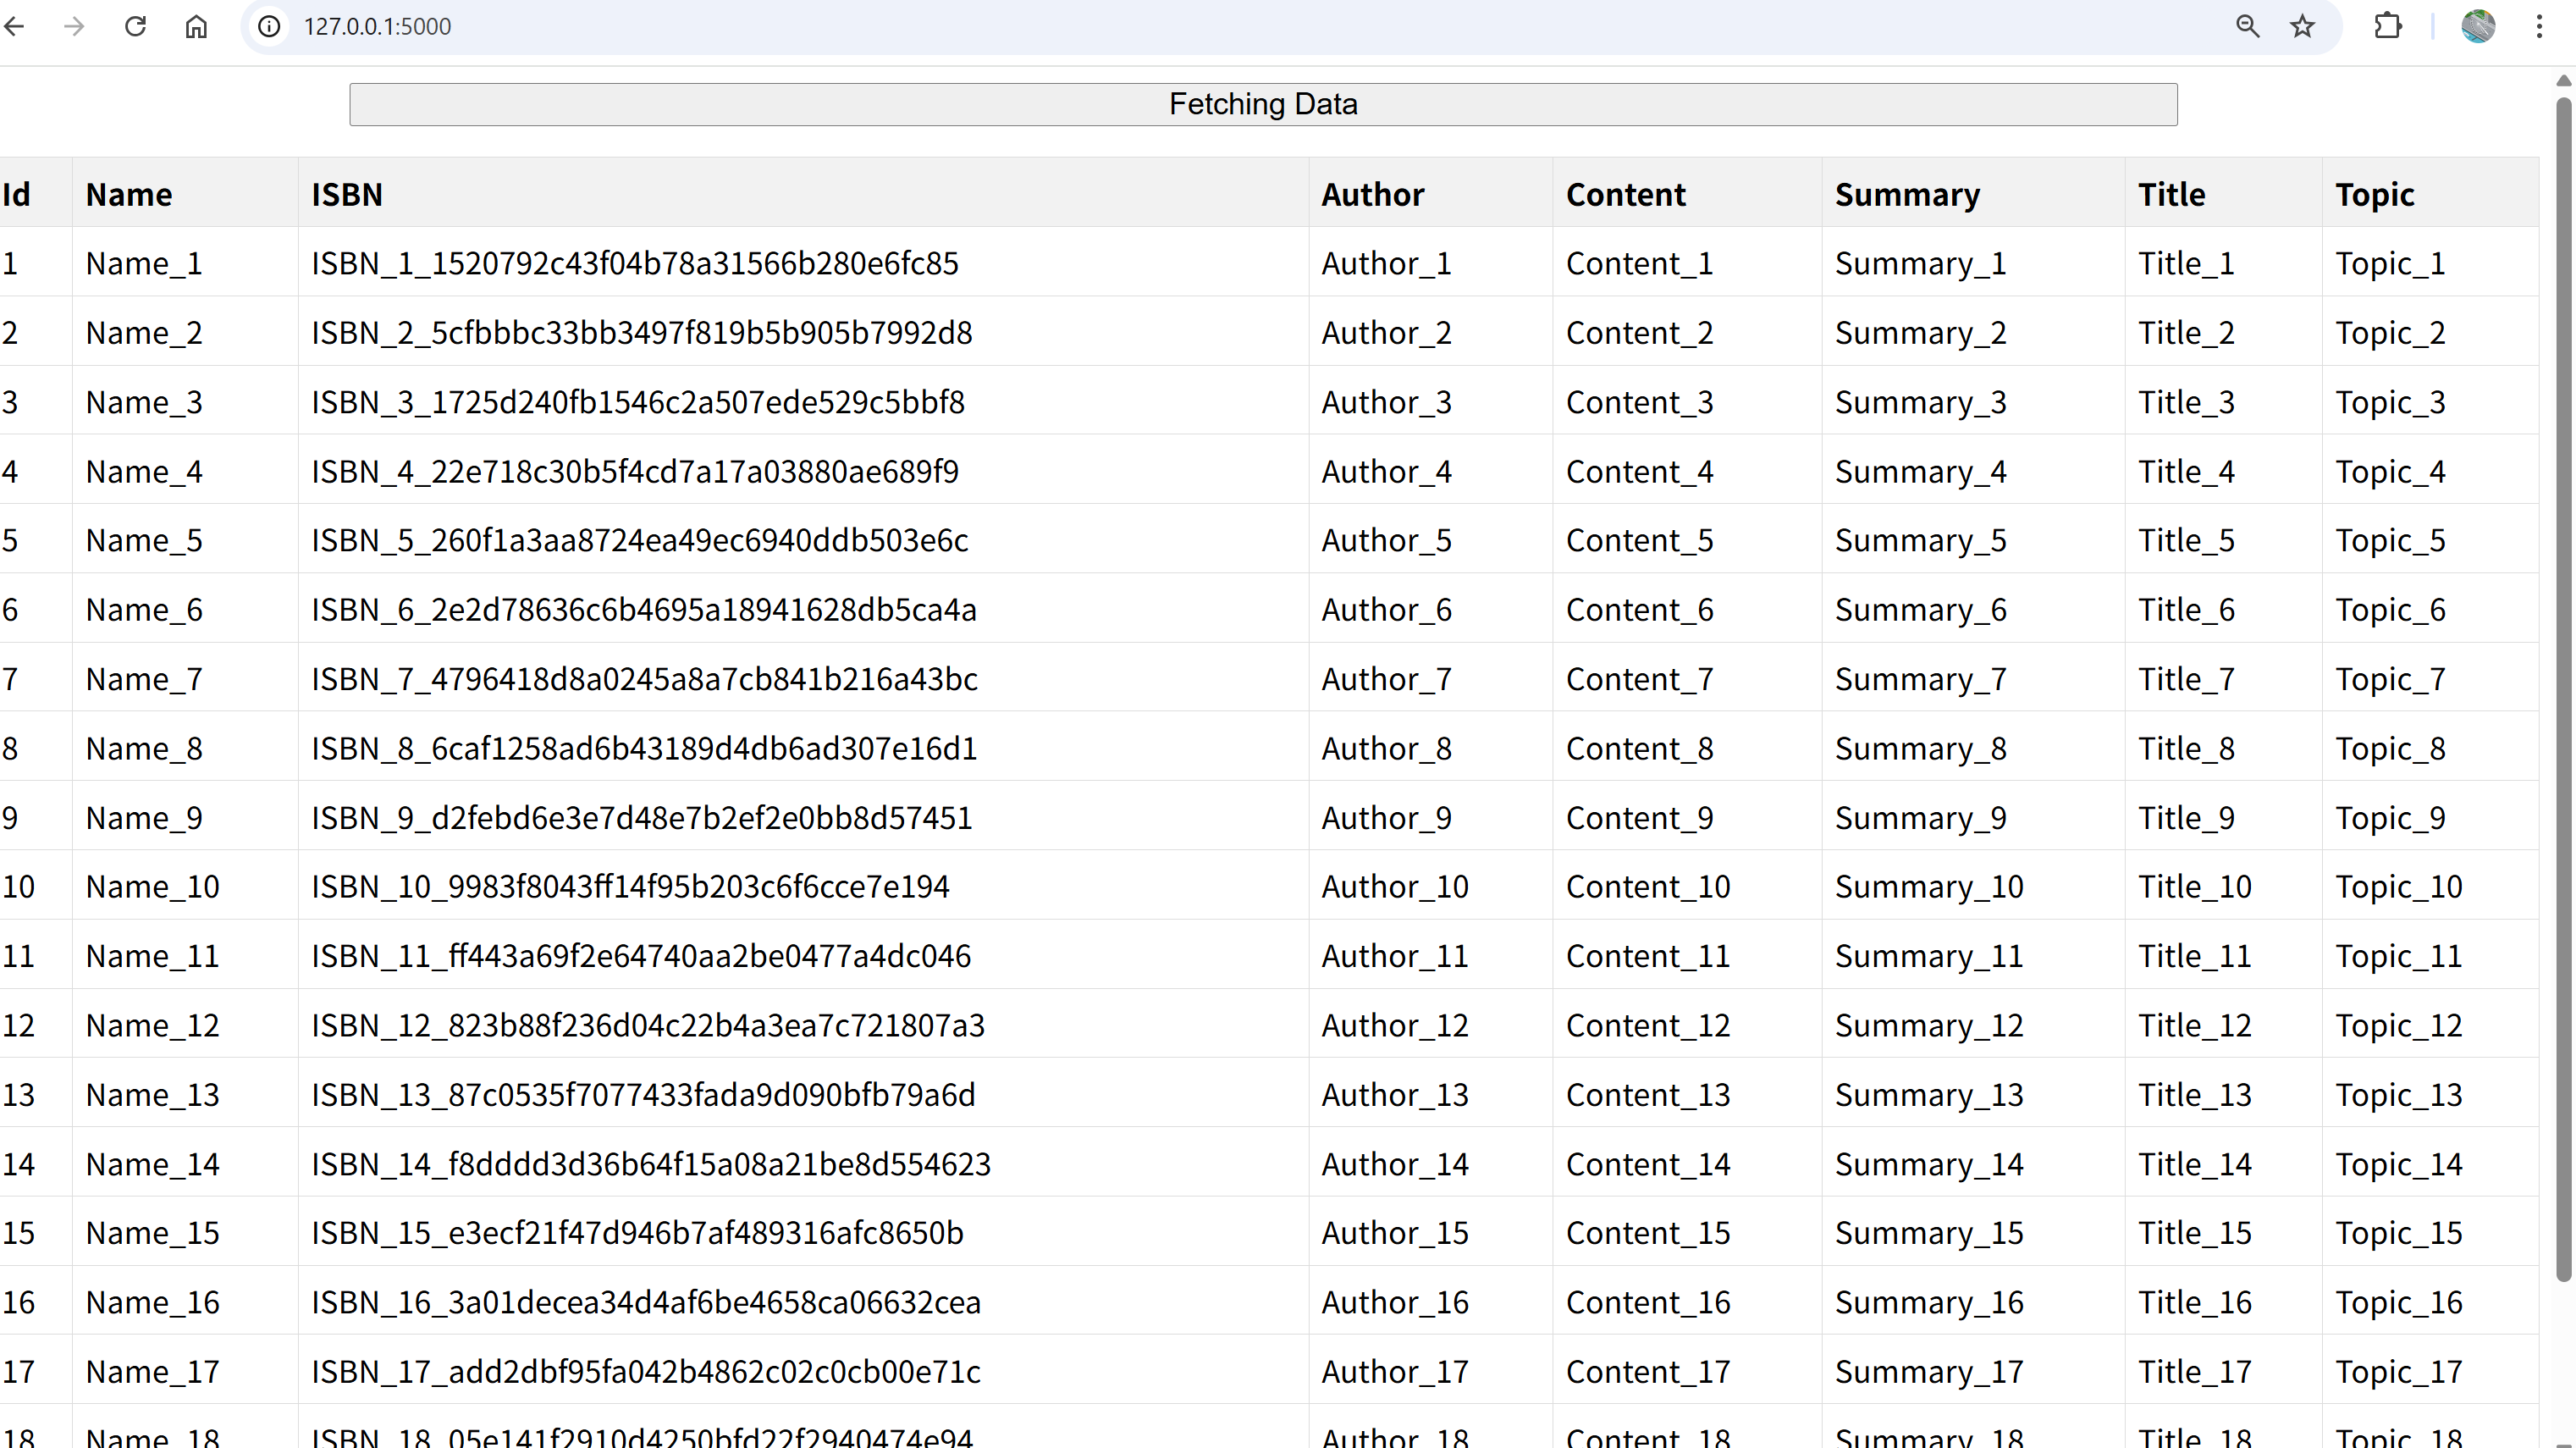Click the scrollbar up arrow
Image resolution: width=2576 pixels, height=1448 pixels.
click(x=2563, y=81)
